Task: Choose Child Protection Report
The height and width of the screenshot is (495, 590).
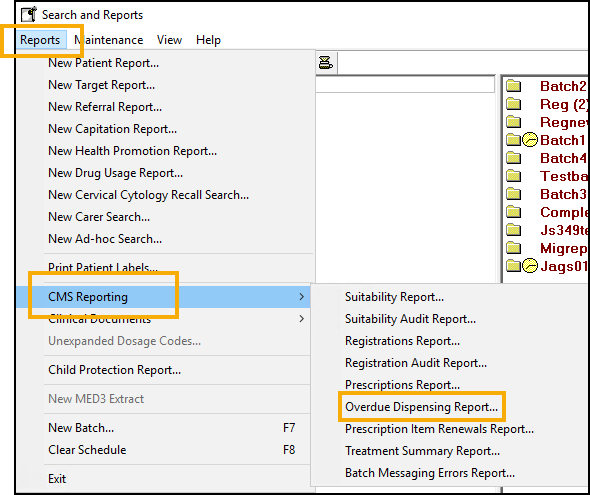Action: point(114,370)
